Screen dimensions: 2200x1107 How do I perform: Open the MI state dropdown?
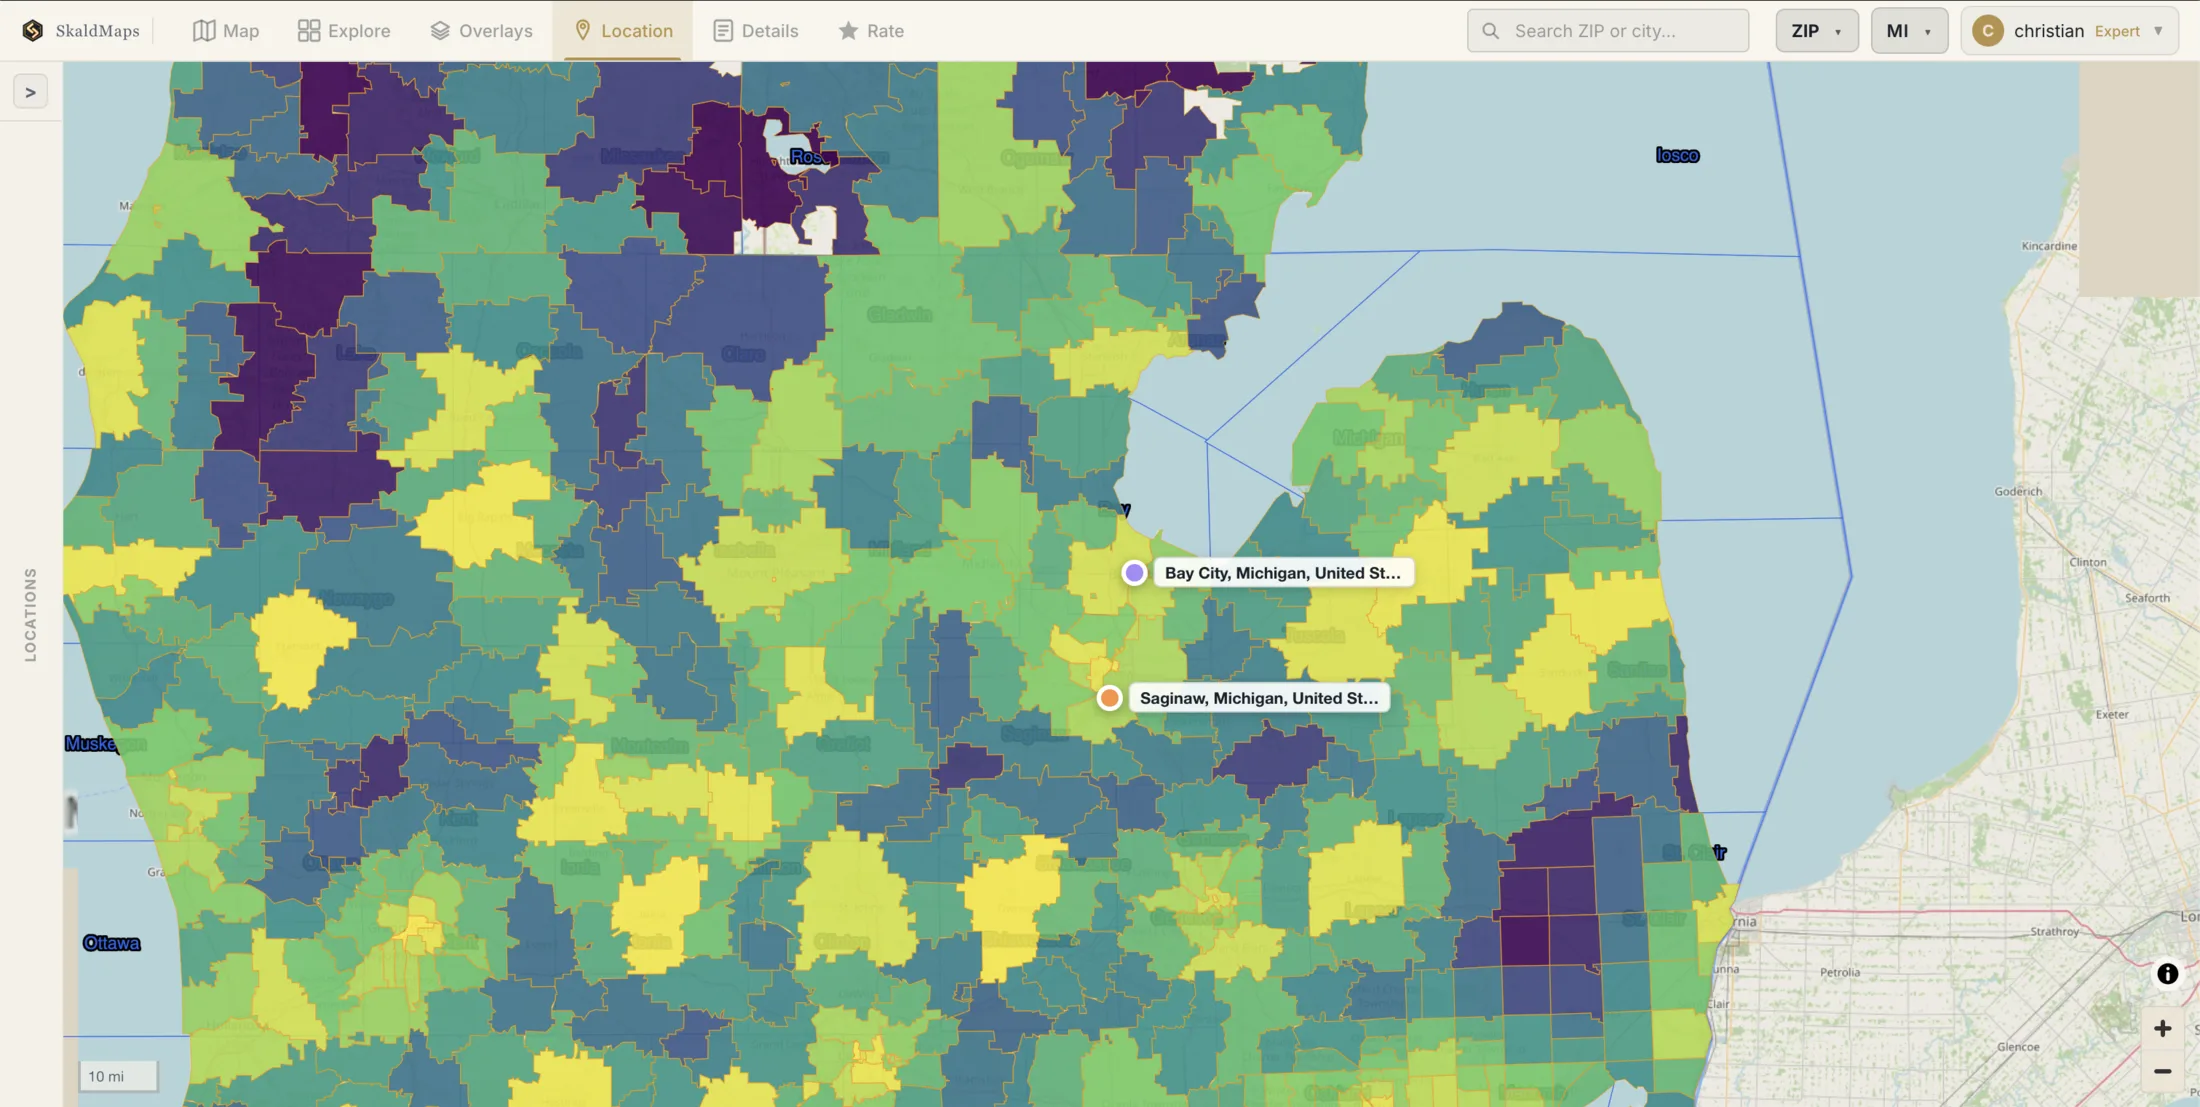pyautogui.click(x=1908, y=30)
